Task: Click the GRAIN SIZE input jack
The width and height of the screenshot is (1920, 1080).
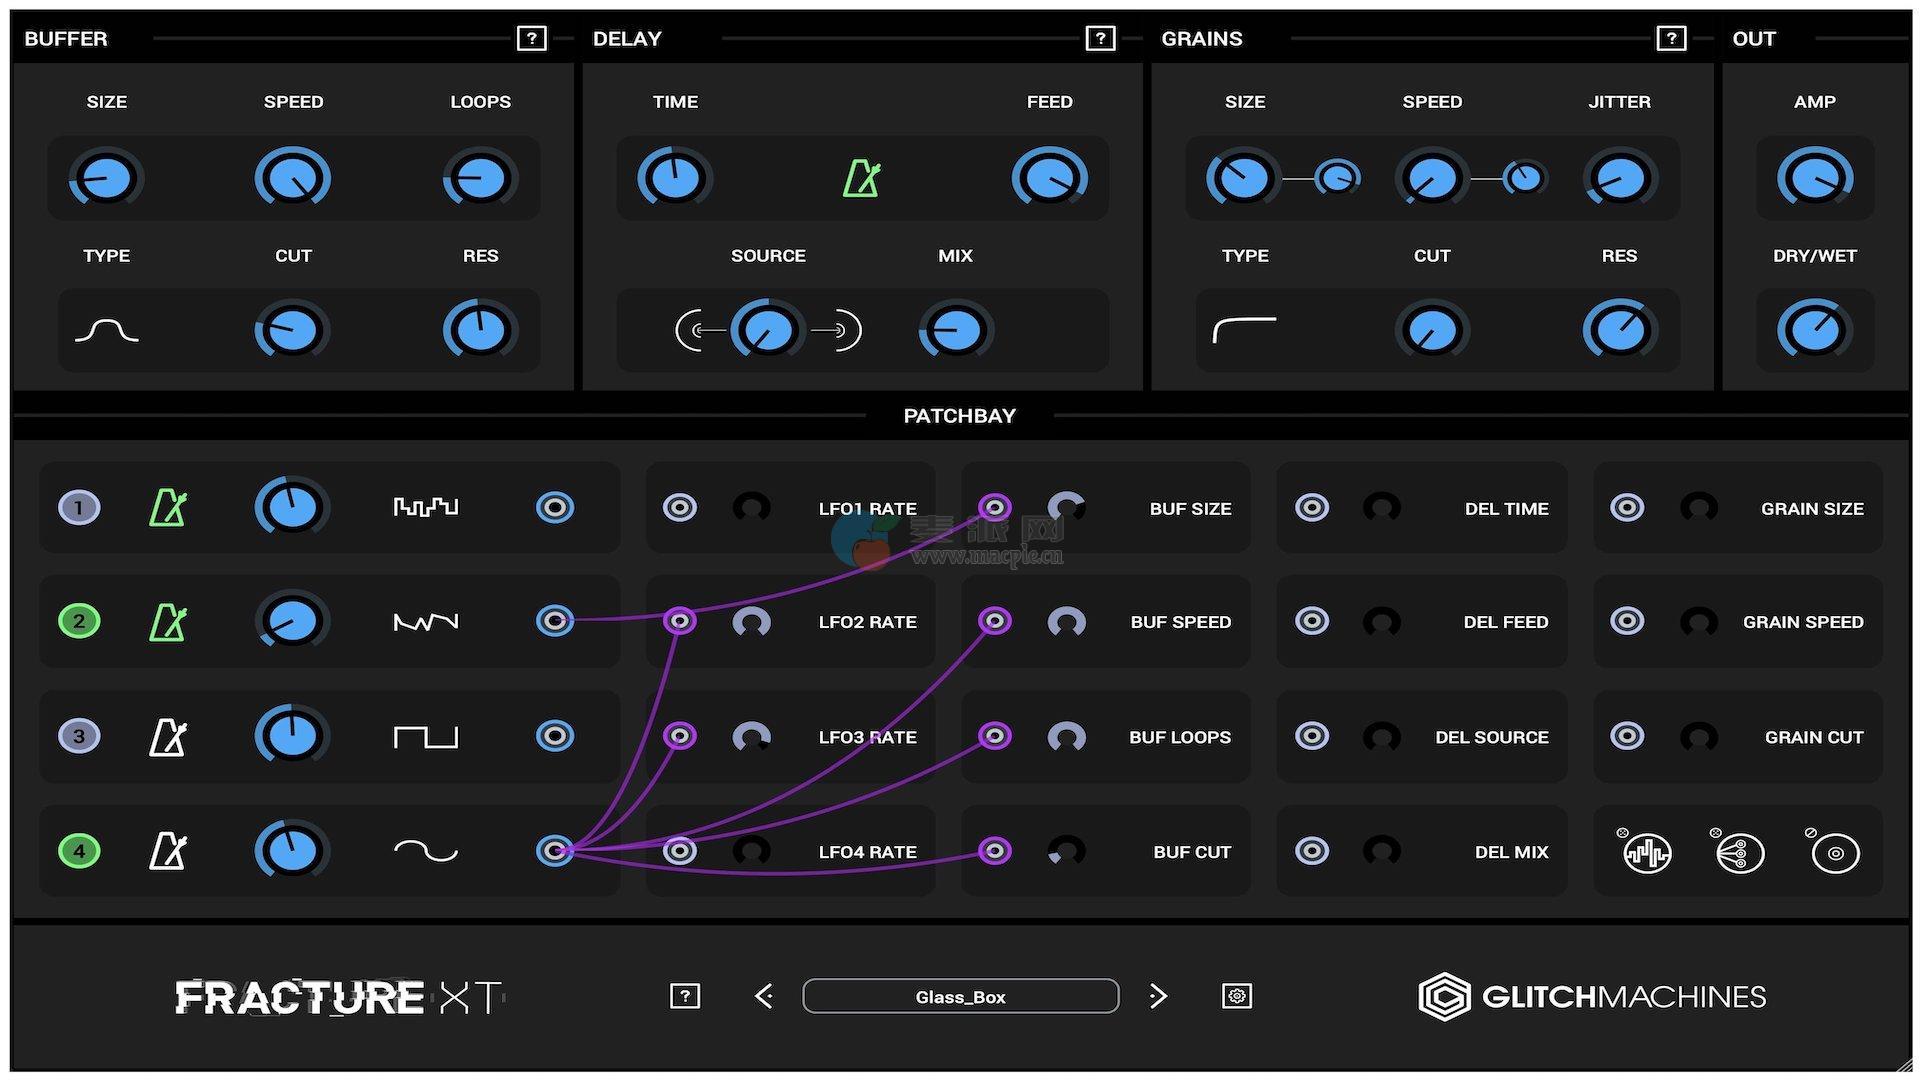Action: pos(1627,507)
